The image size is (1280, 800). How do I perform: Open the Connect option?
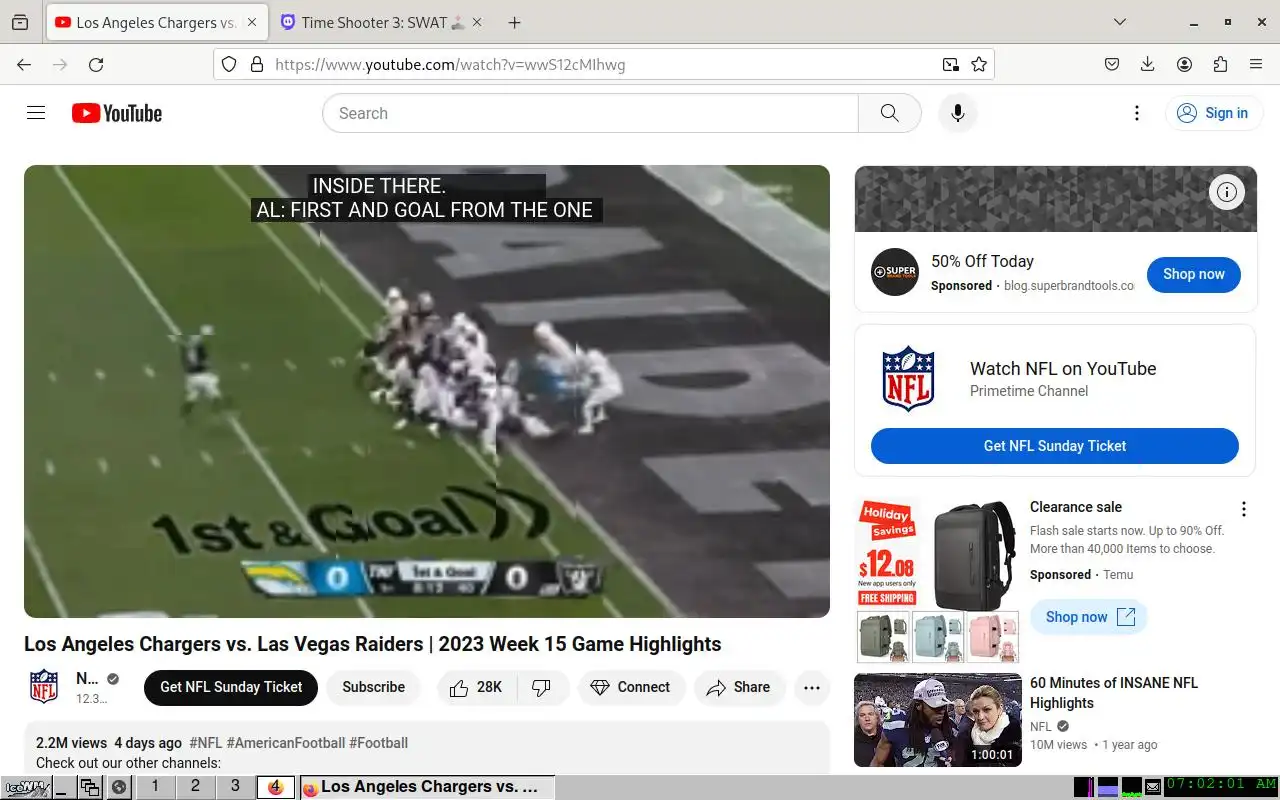point(631,687)
